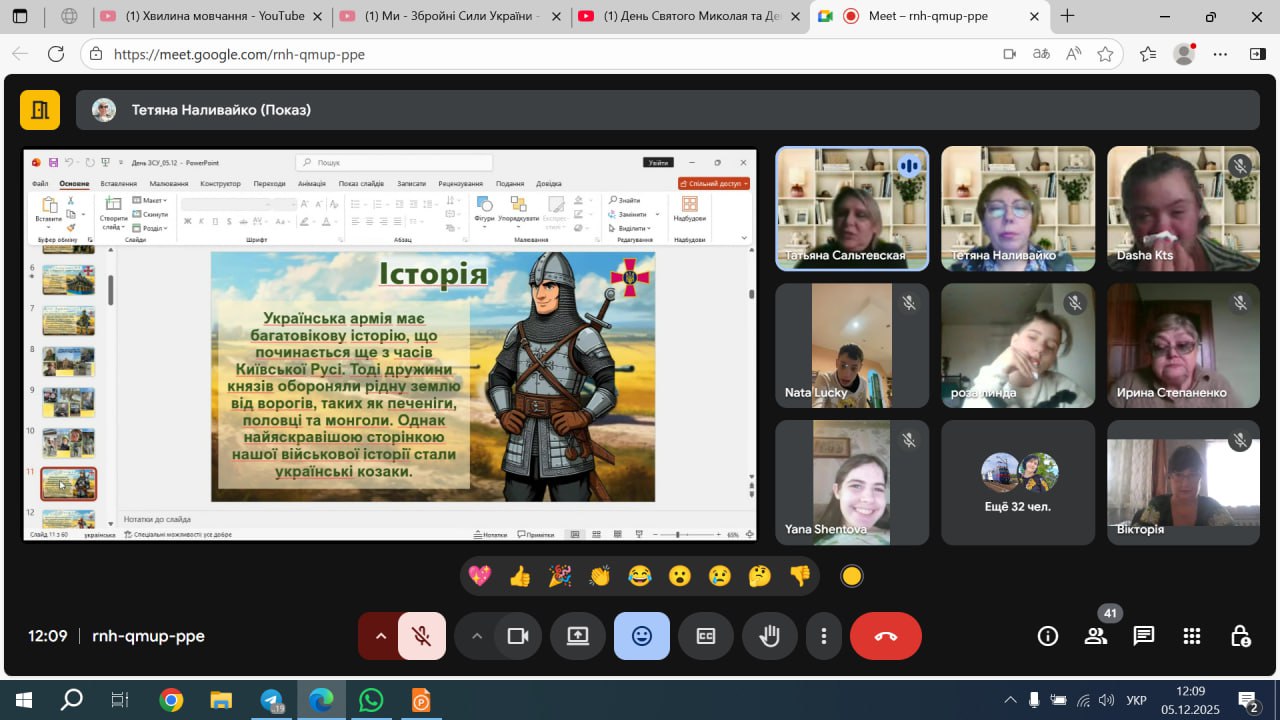The image size is (1280, 720).
Task: Switch to the Хвилина мовчання YouTube tab
Action: point(214,16)
